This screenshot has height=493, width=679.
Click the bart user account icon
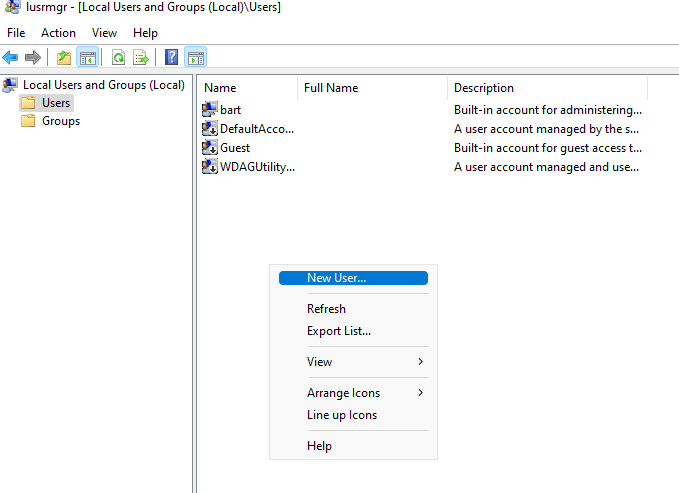[210, 110]
